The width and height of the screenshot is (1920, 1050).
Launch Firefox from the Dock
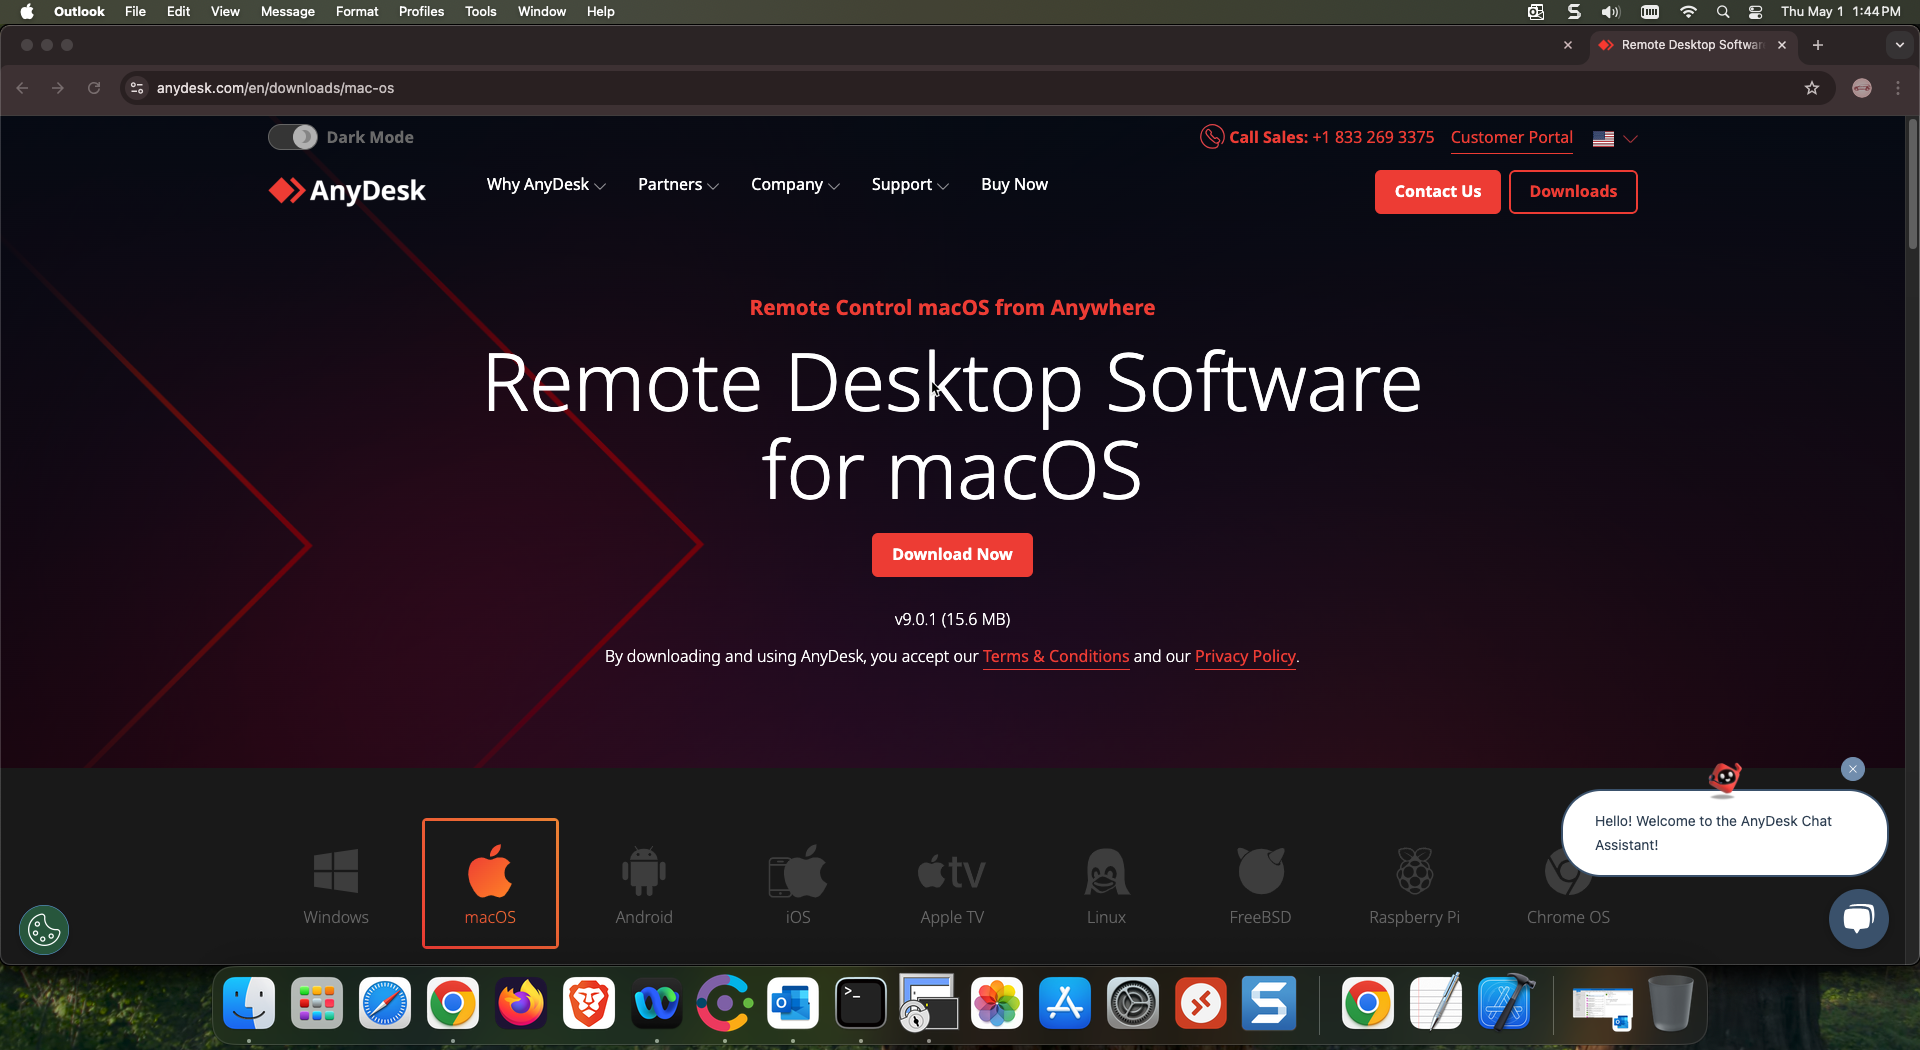[x=521, y=1003]
